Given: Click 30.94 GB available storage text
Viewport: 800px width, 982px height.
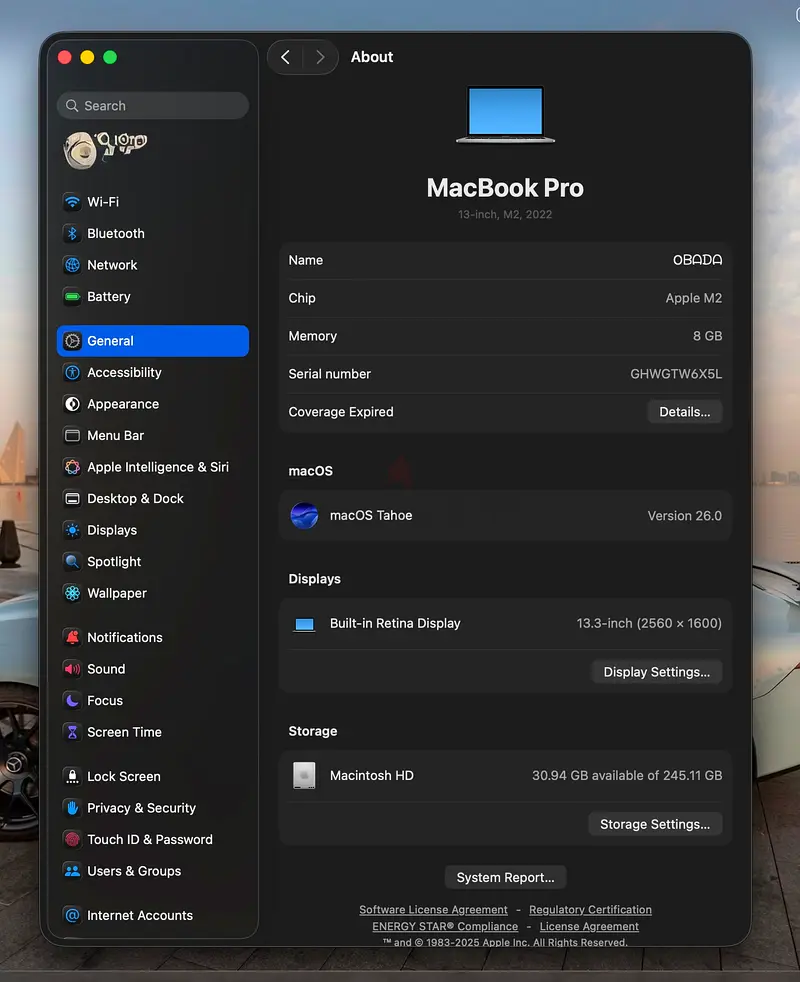Looking at the screenshot, I should [x=627, y=775].
